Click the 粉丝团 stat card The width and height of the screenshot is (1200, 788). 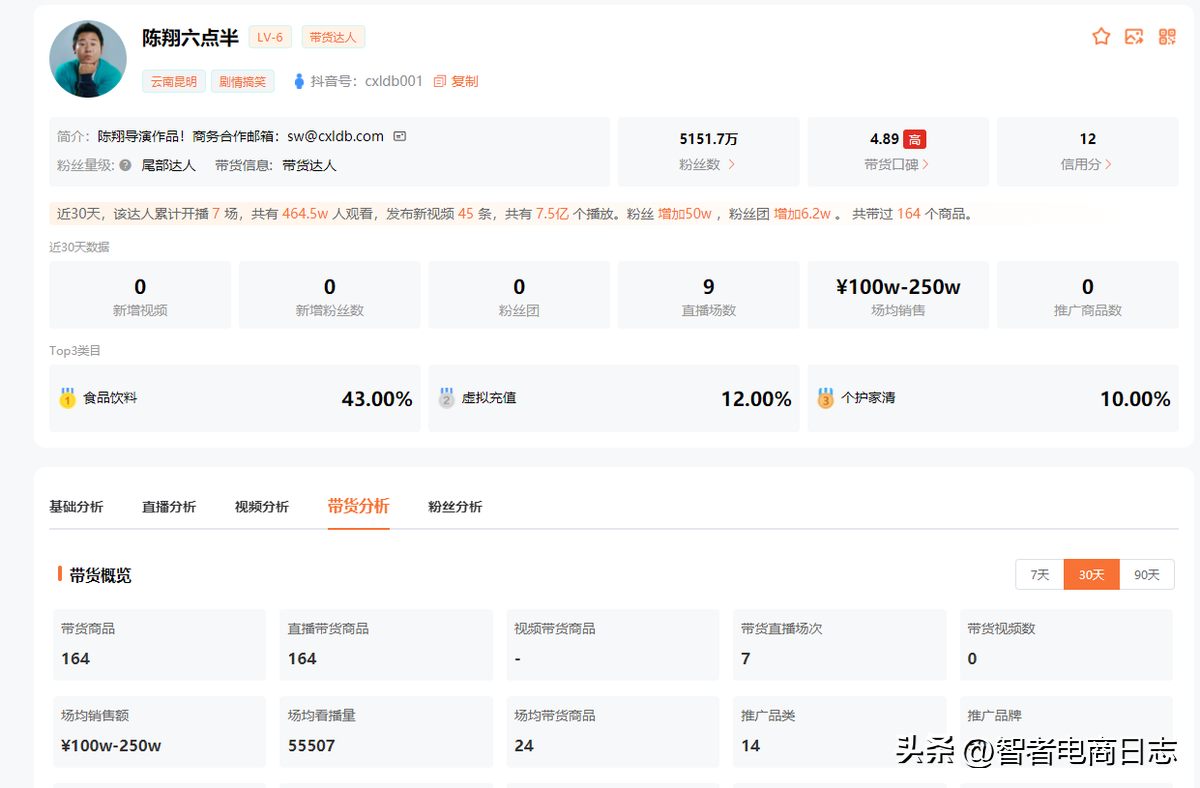point(519,295)
